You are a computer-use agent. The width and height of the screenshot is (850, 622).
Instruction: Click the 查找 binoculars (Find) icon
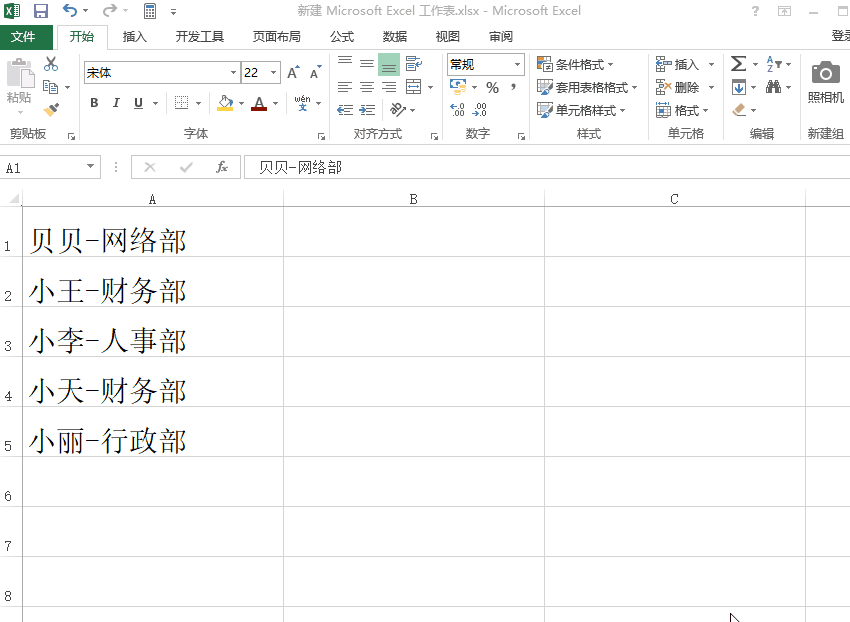pos(775,86)
